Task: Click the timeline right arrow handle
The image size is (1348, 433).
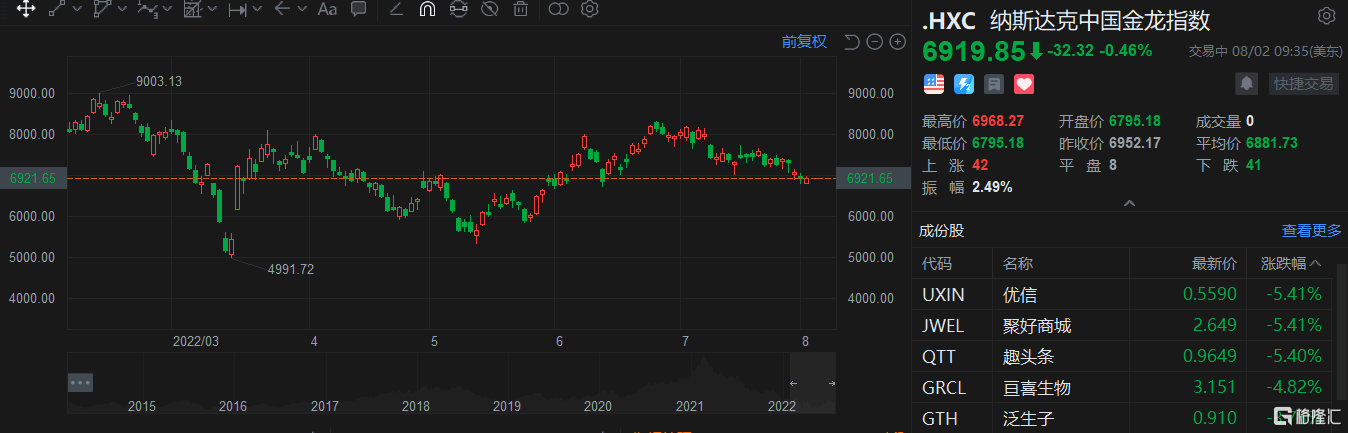Action: click(x=831, y=383)
